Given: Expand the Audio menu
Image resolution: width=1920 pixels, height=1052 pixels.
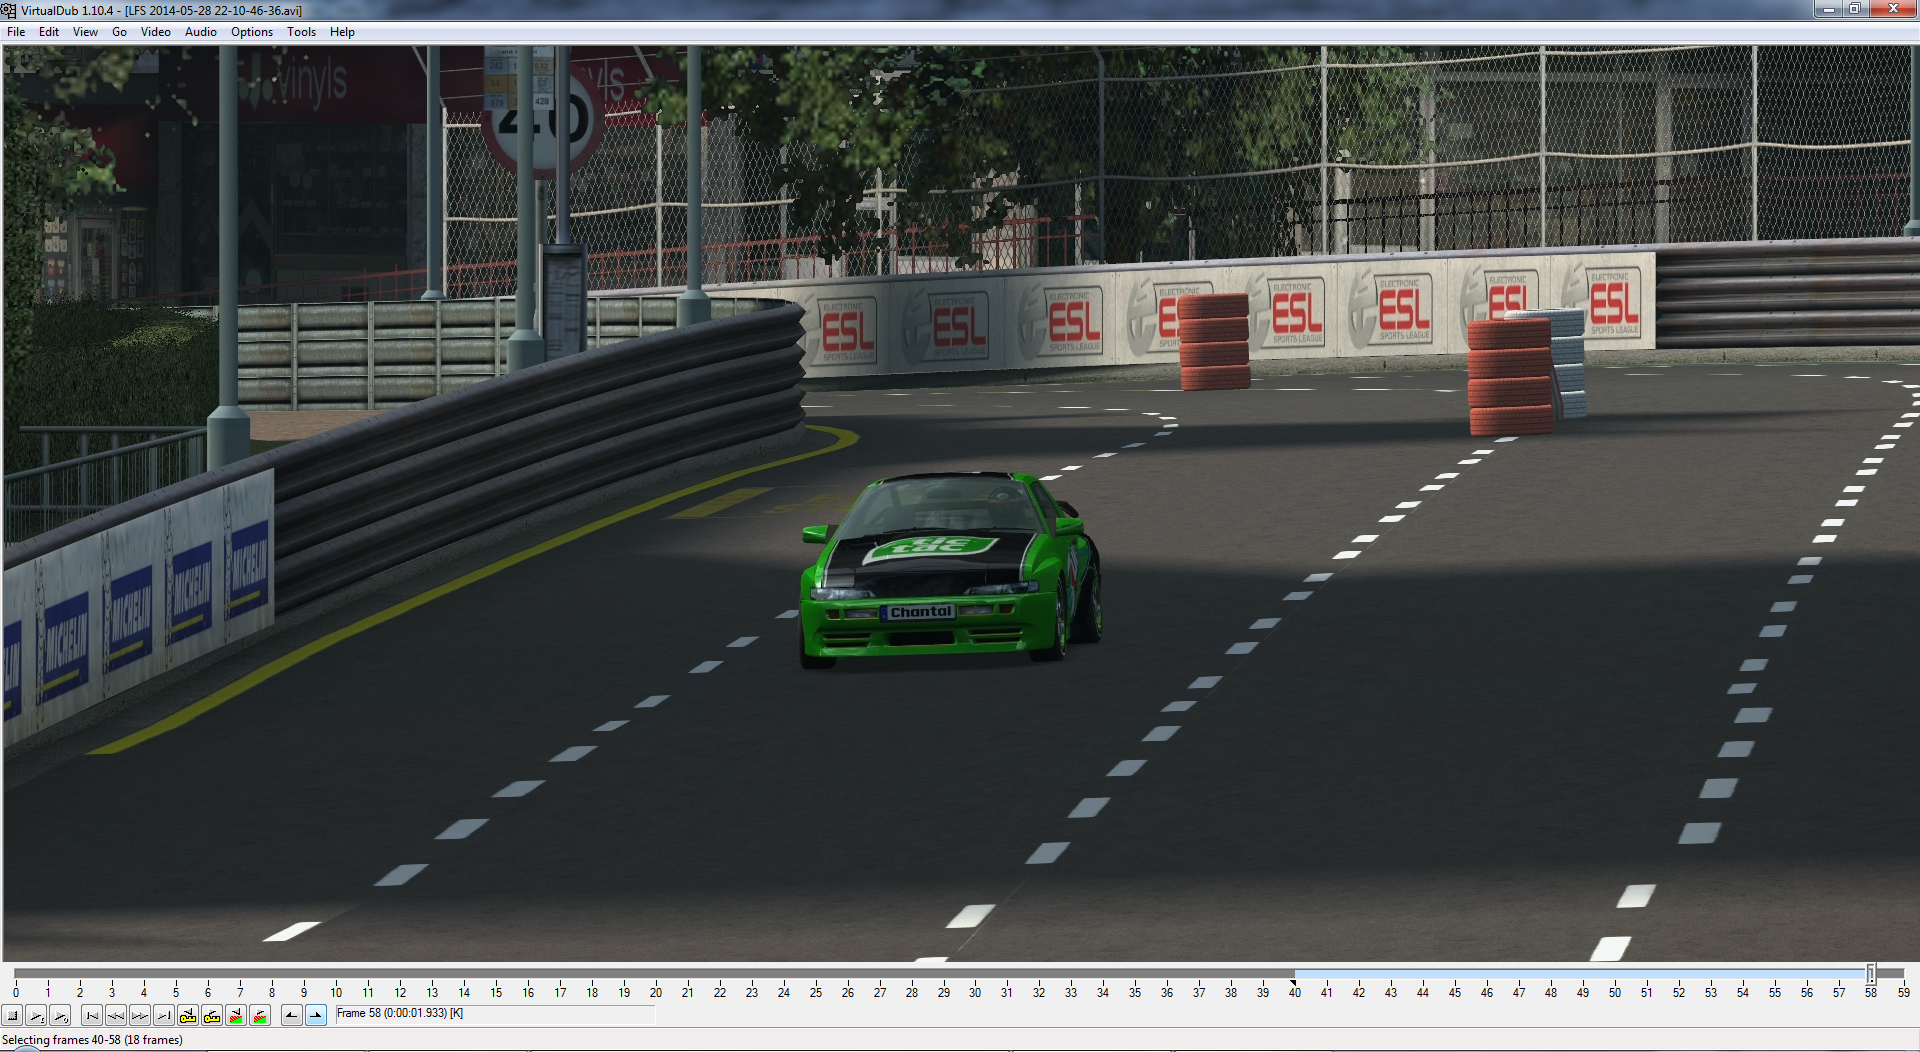Looking at the screenshot, I should [x=200, y=32].
